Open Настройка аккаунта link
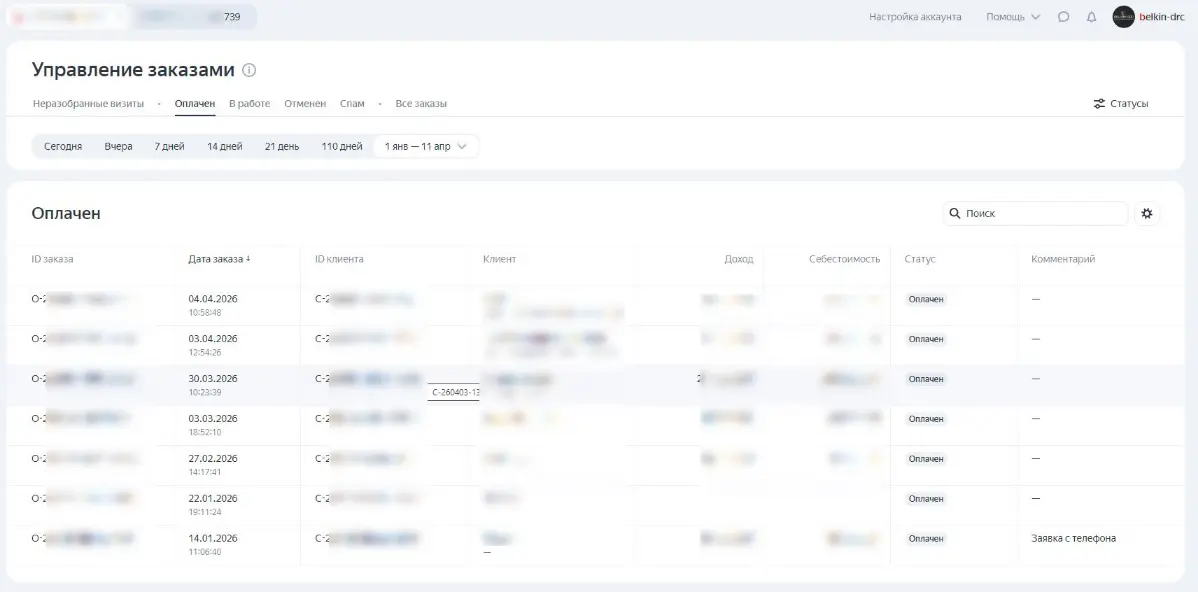This screenshot has height=592, width=1198. 915,17
